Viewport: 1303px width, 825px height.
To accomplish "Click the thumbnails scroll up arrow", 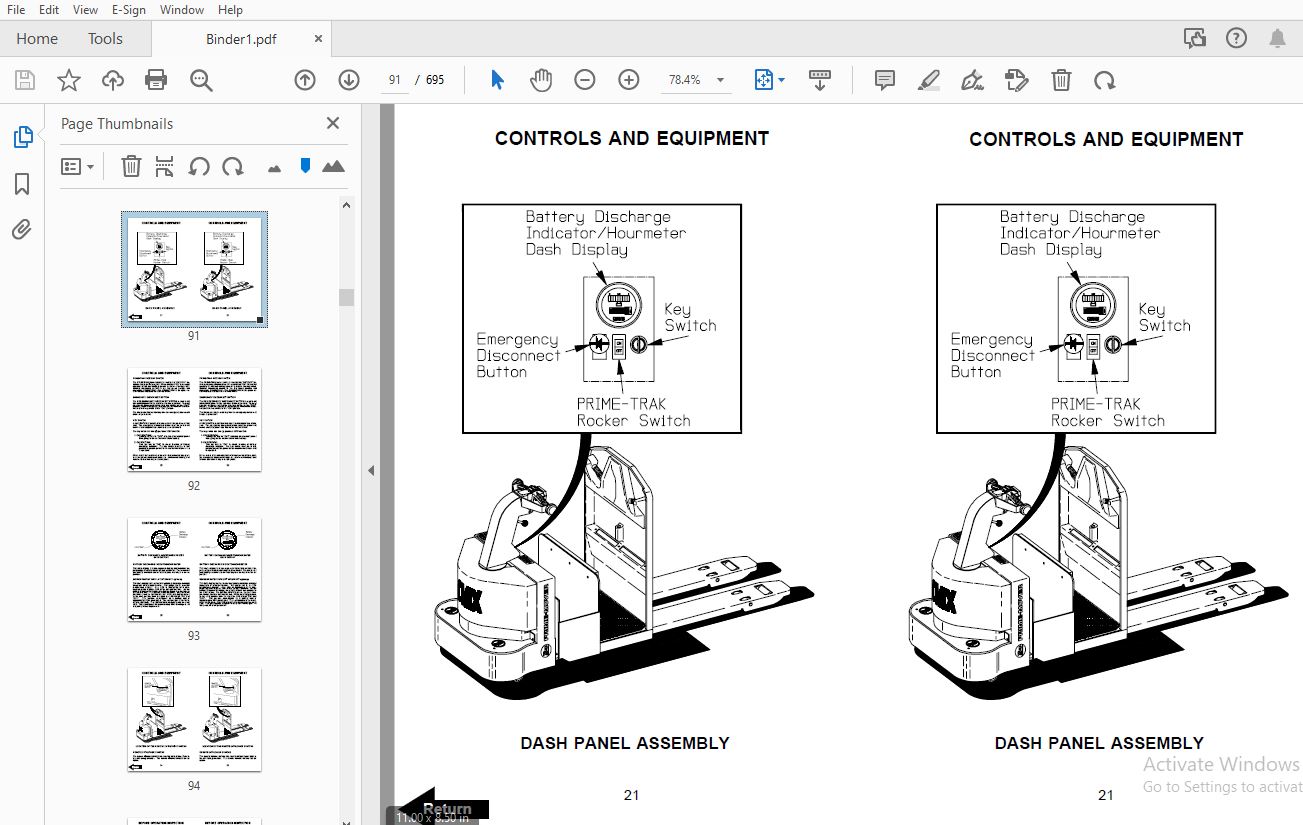I will click(x=346, y=206).
